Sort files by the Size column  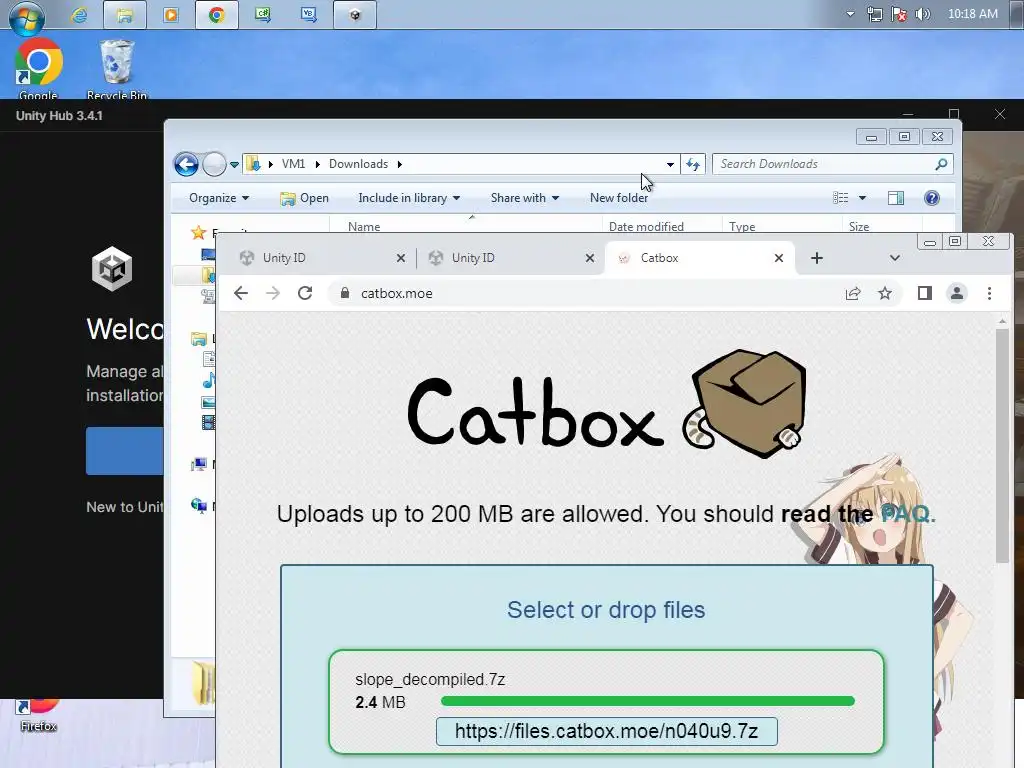(859, 227)
